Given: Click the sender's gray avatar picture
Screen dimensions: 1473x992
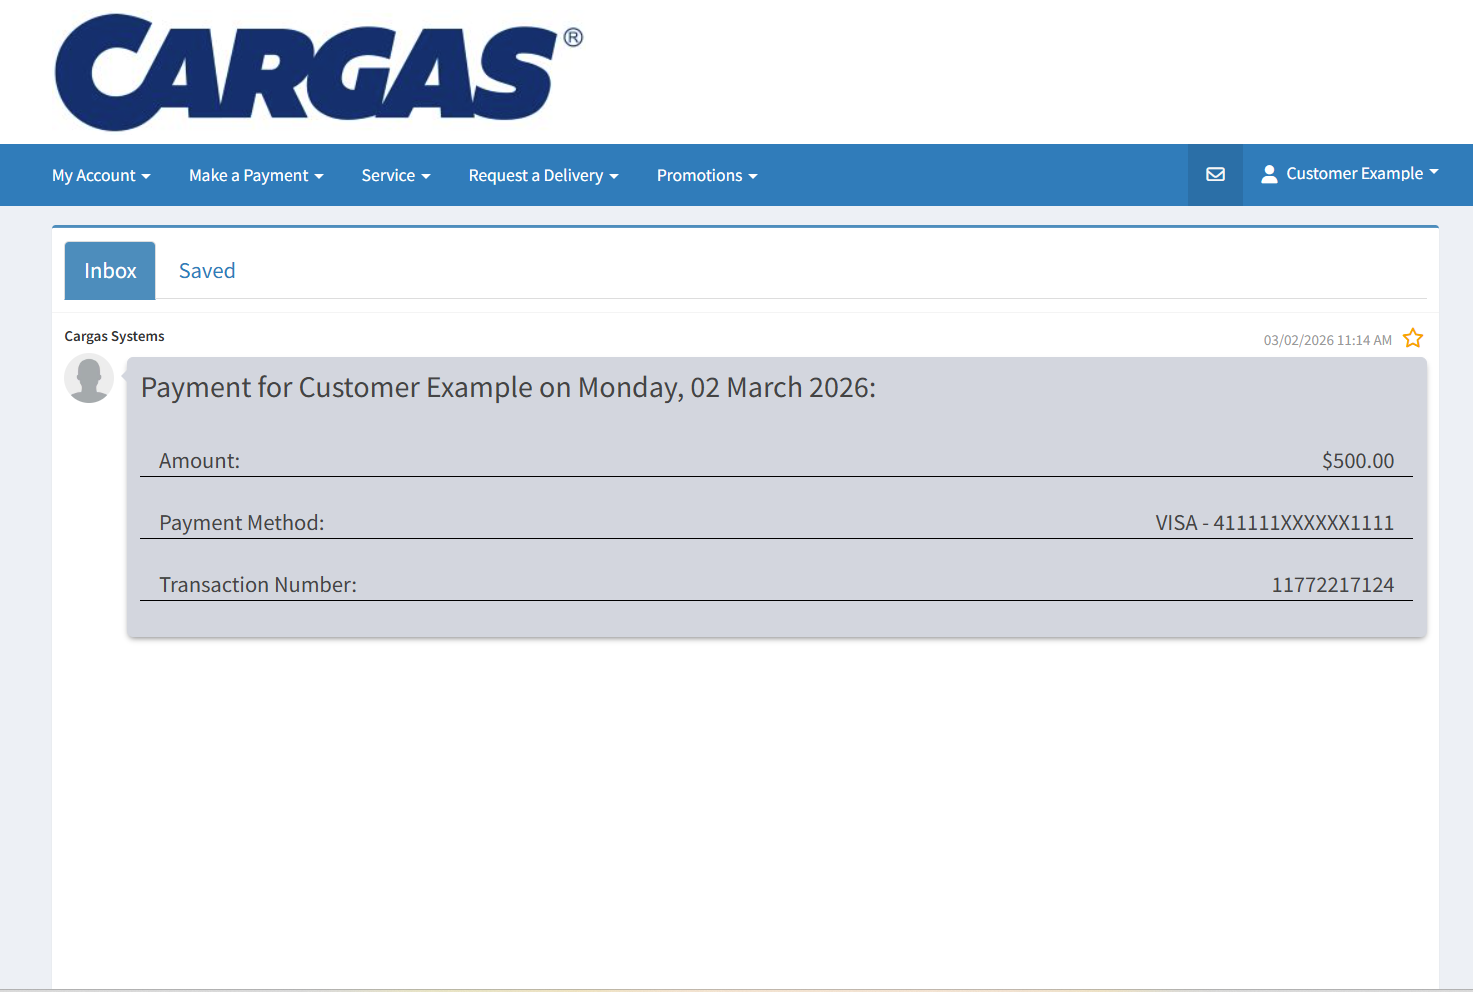Looking at the screenshot, I should (89, 379).
